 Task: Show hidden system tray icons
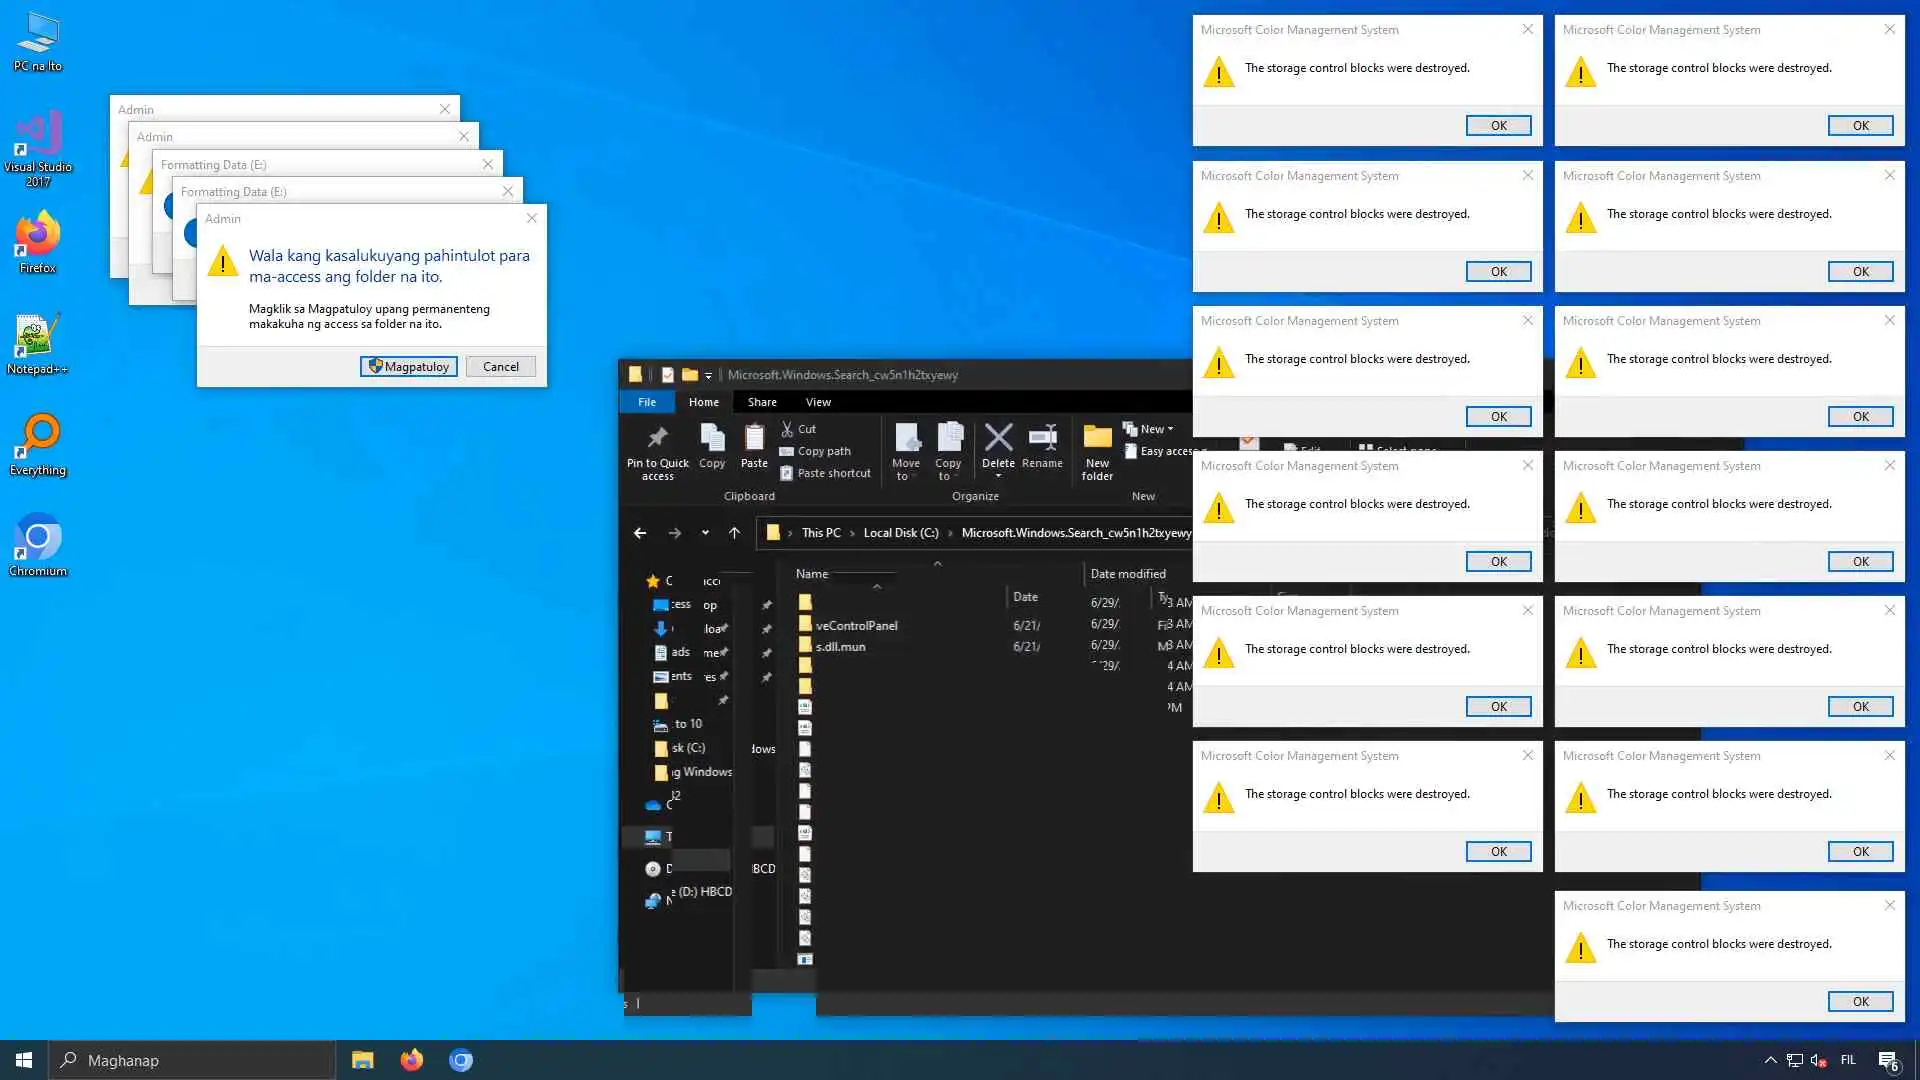click(x=1770, y=1060)
